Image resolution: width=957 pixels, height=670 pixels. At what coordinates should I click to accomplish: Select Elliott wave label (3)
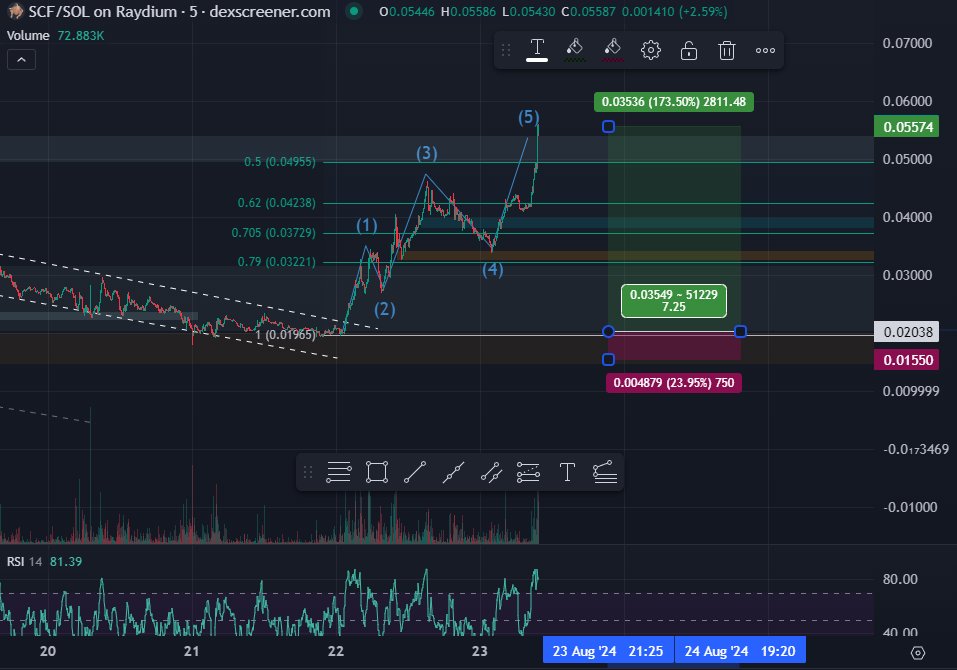point(427,153)
